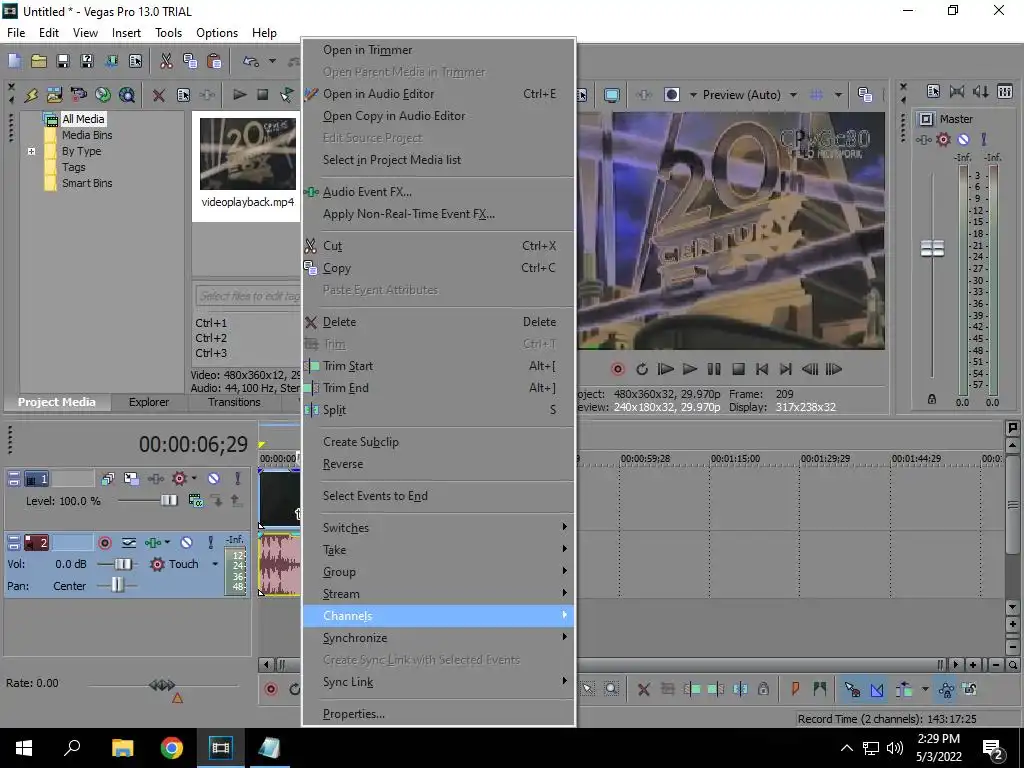
Task: Click the lightning bolt icon in Project Media
Action: (x=31, y=95)
